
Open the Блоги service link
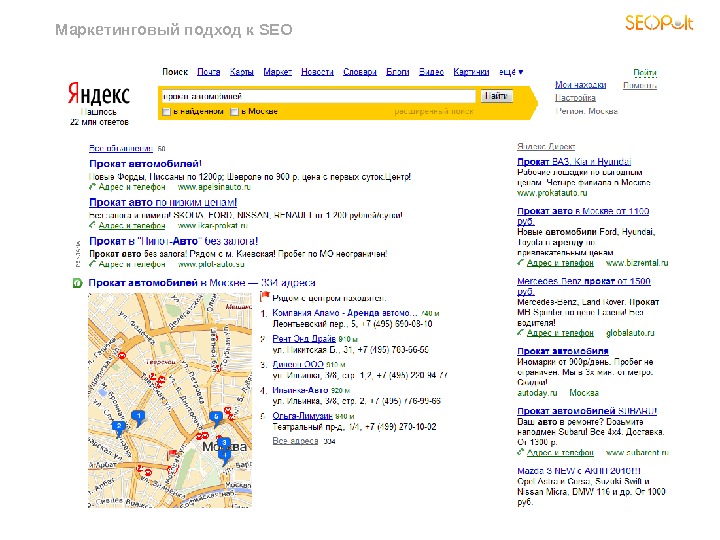pos(398,72)
